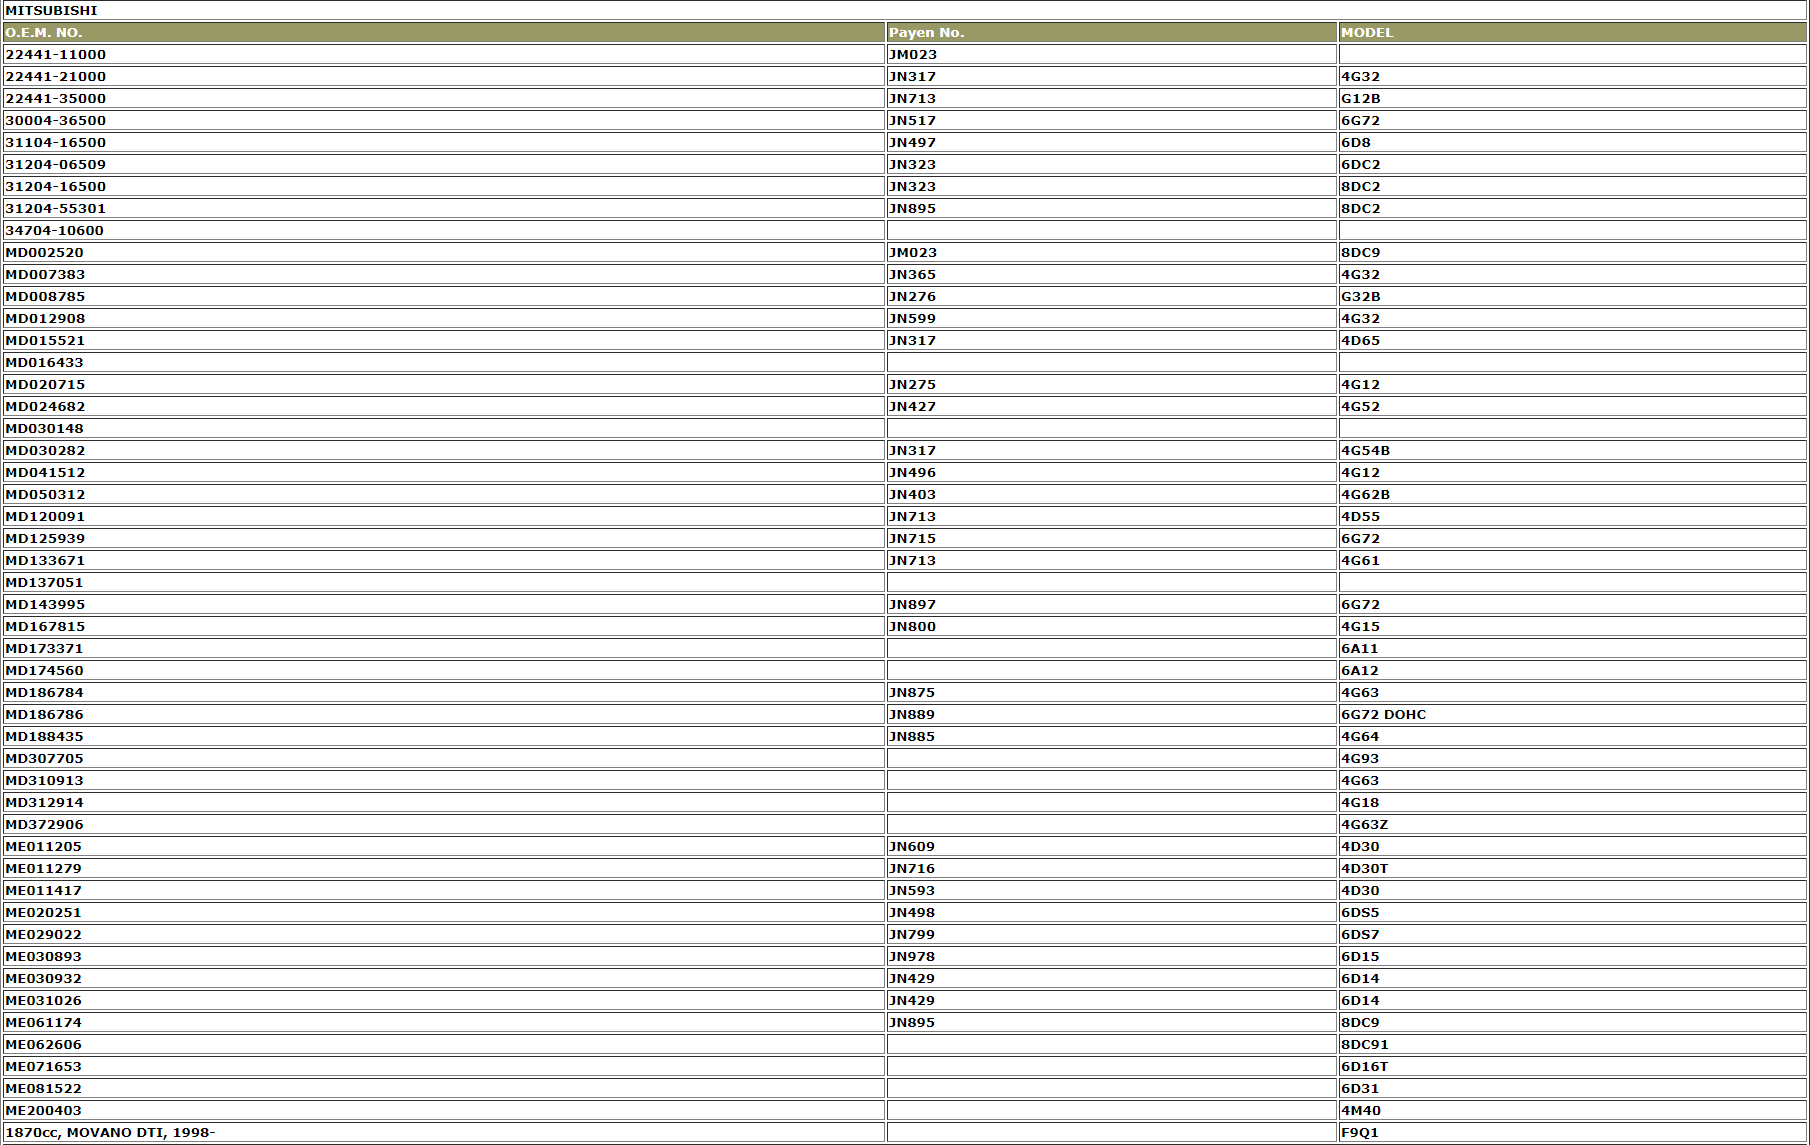Select Payen number JN276
The height and width of the screenshot is (1145, 1810).
[1112, 296]
